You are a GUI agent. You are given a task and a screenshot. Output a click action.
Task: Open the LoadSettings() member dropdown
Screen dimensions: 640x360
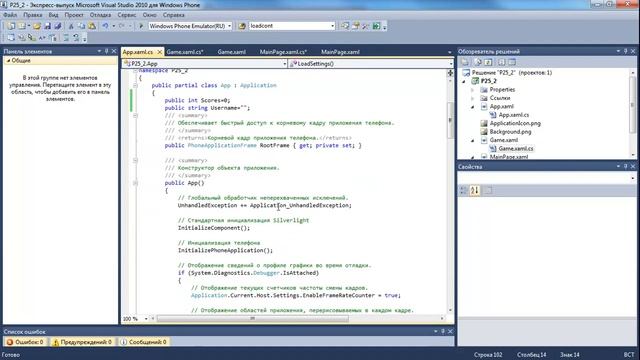pyautogui.click(x=451, y=64)
